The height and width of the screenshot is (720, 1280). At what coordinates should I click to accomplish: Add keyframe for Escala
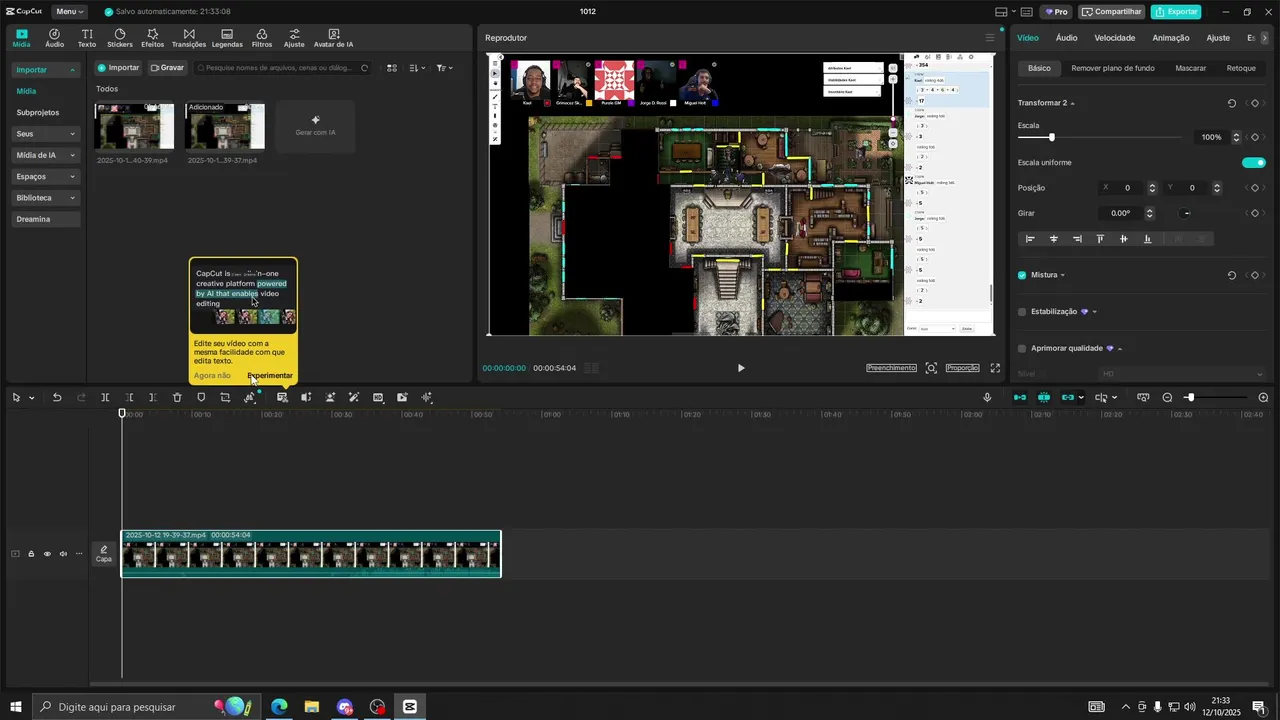1254,137
